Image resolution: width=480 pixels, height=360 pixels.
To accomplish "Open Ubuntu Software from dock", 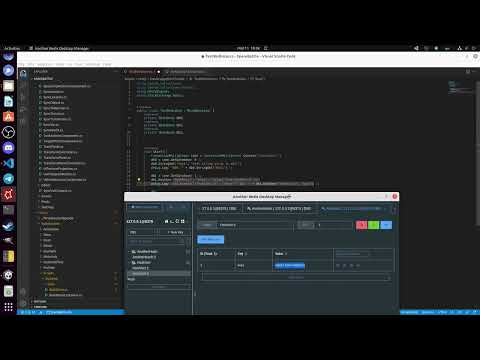I will 8,117.
